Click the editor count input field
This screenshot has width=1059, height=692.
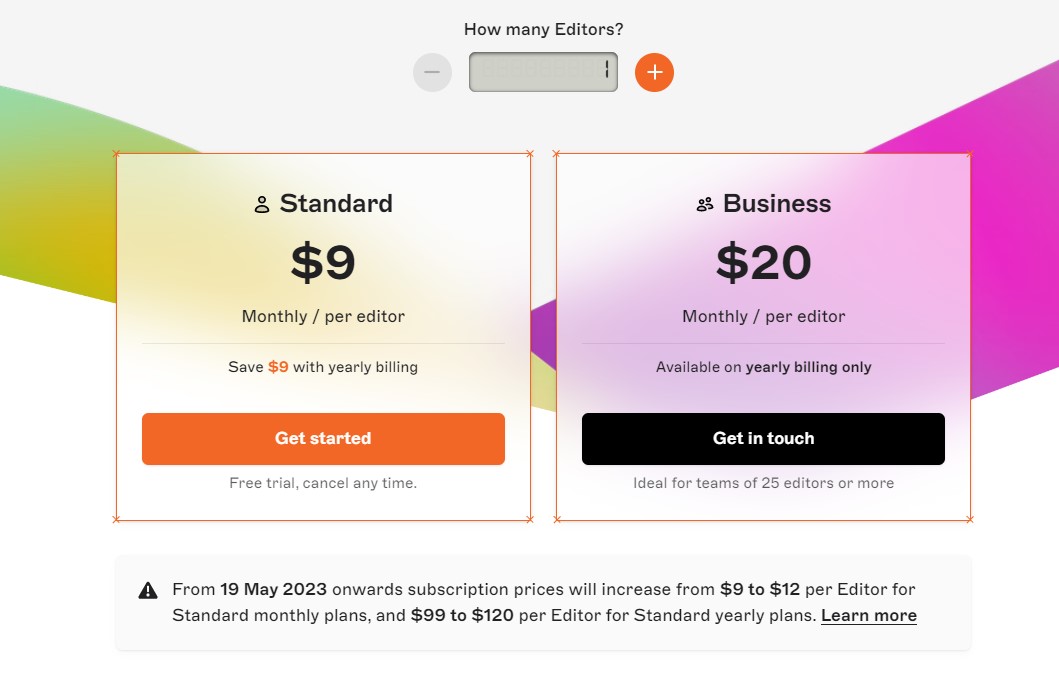543,72
